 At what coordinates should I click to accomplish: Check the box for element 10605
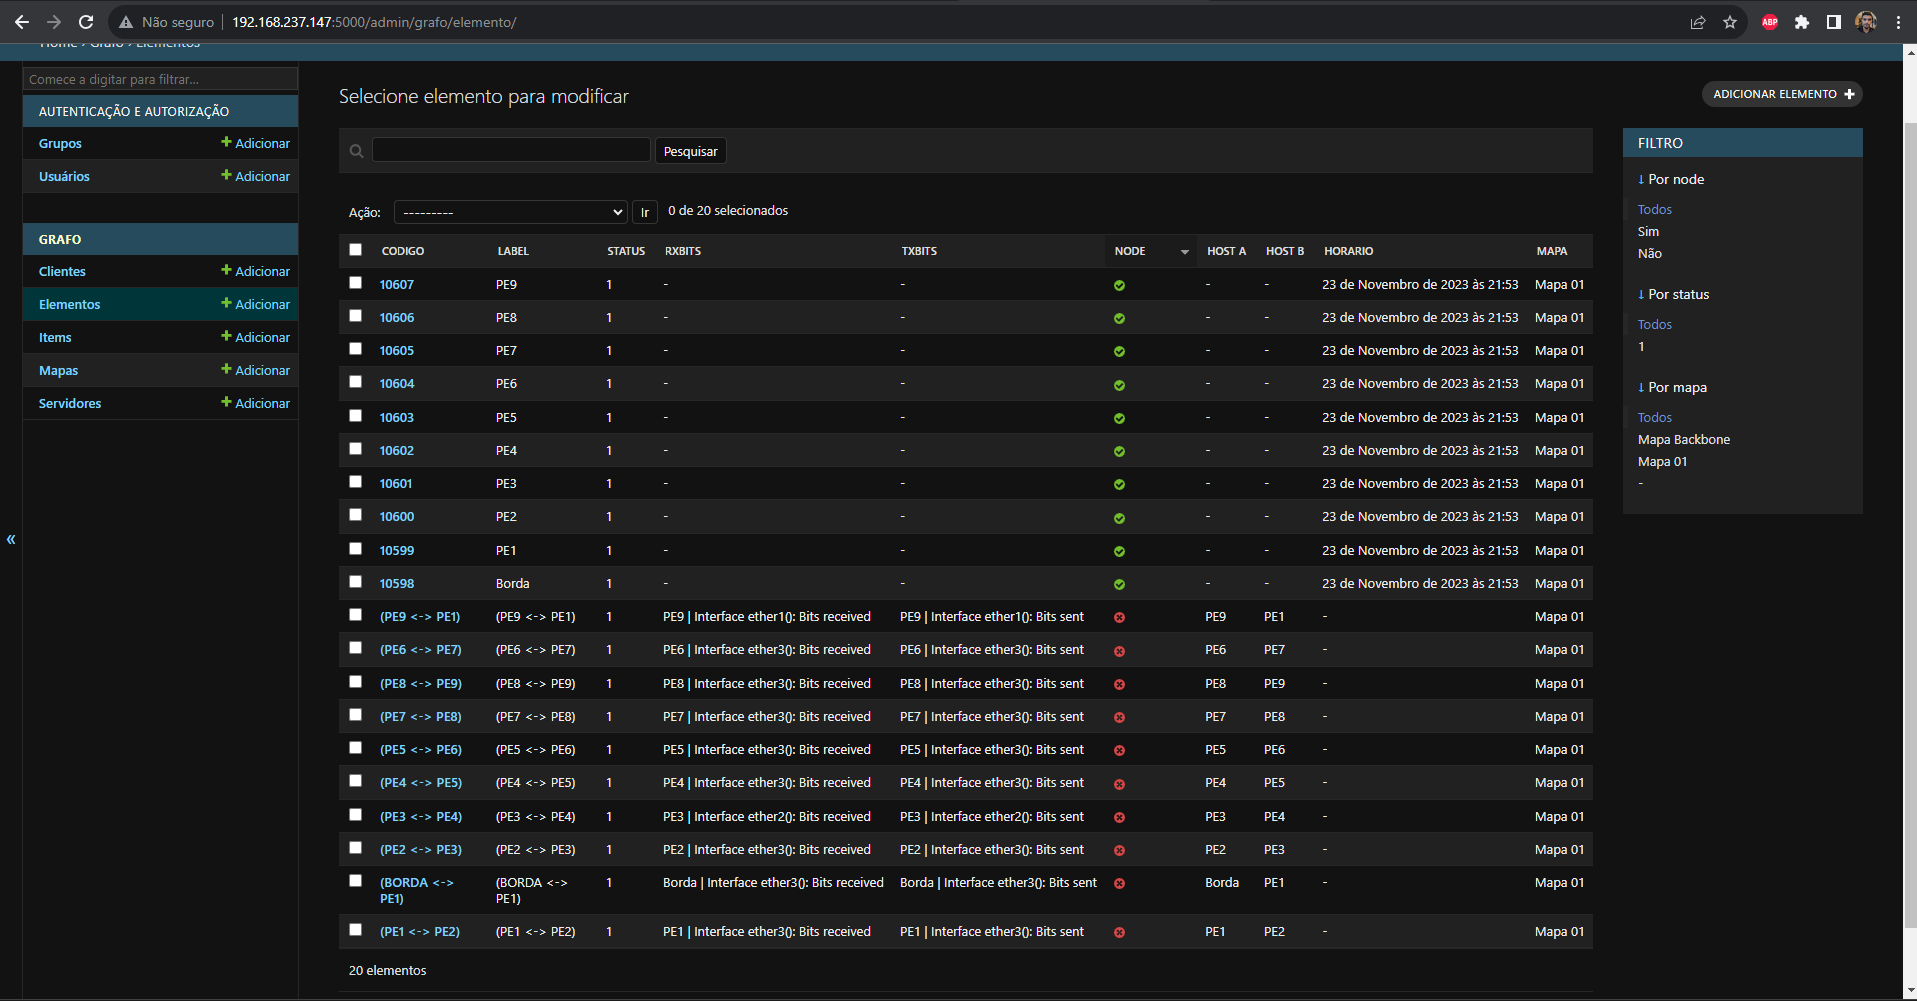tap(355, 349)
